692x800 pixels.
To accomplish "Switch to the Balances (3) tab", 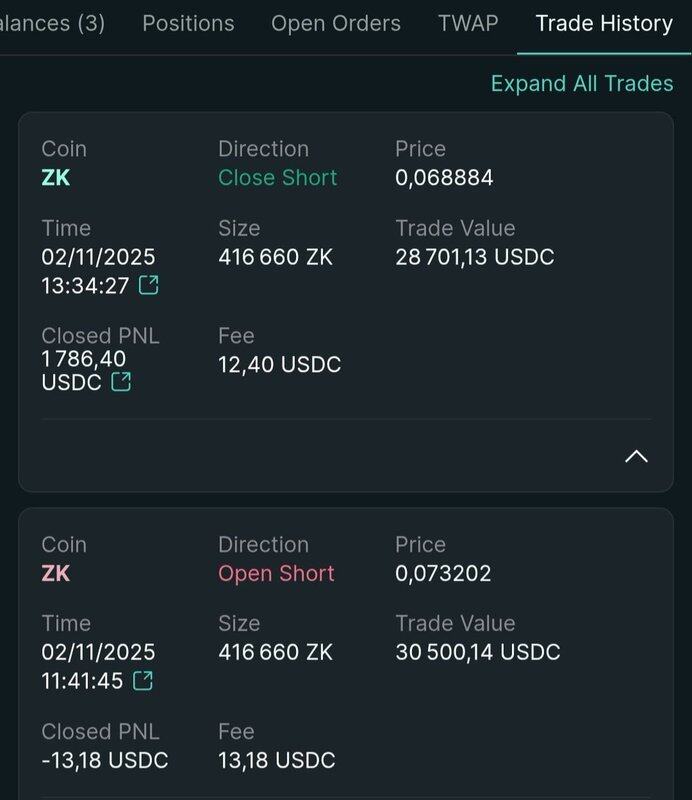I will [x=52, y=23].
